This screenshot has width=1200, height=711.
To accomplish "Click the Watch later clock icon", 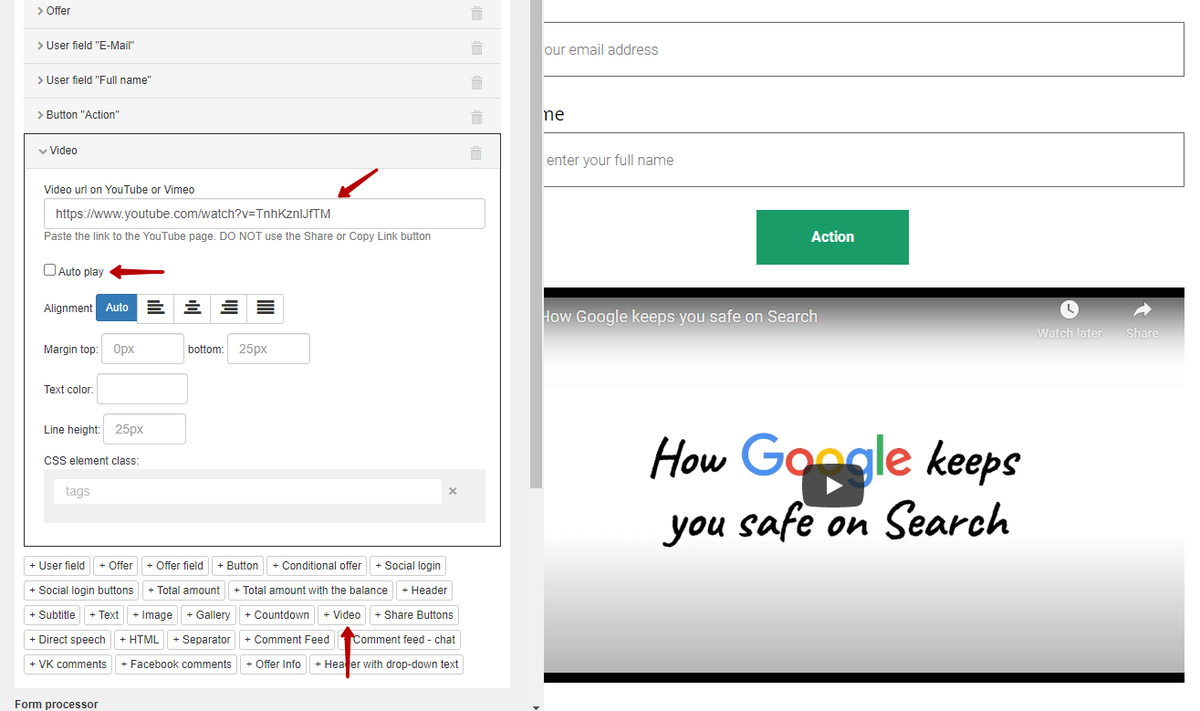I will click(x=1069, y=310).
